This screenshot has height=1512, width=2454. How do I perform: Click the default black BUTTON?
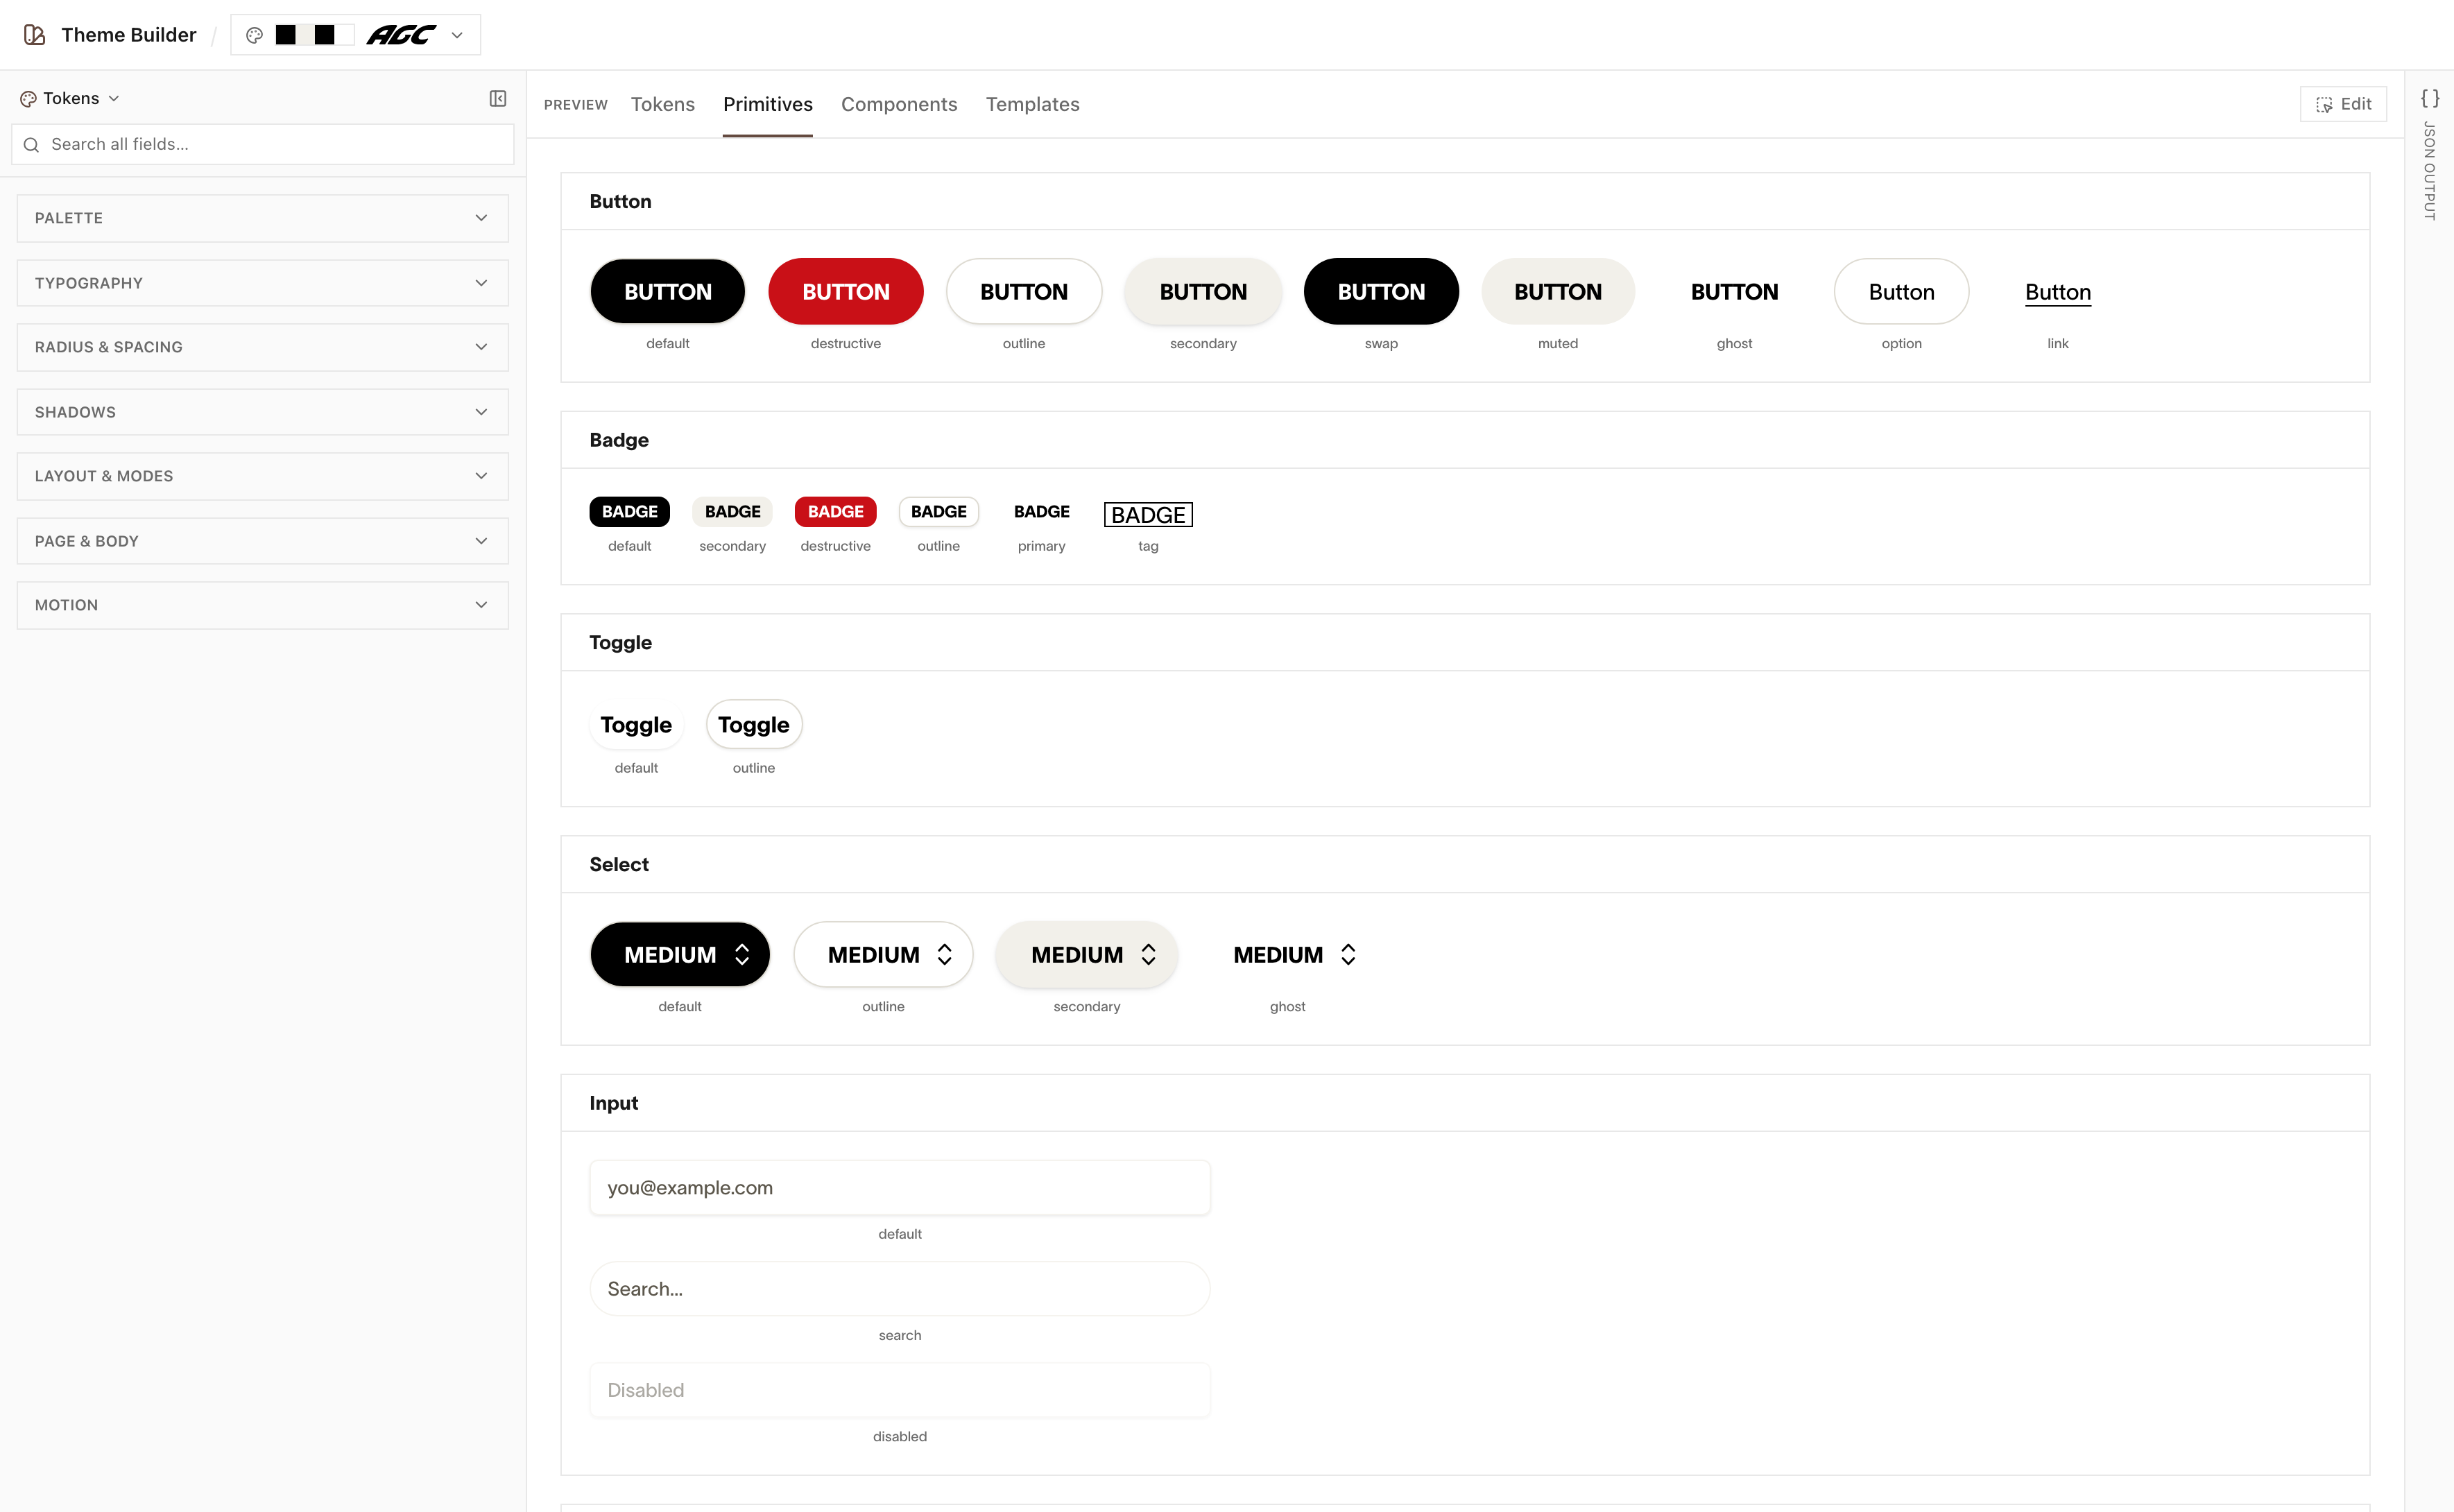[x=668, y=291]
